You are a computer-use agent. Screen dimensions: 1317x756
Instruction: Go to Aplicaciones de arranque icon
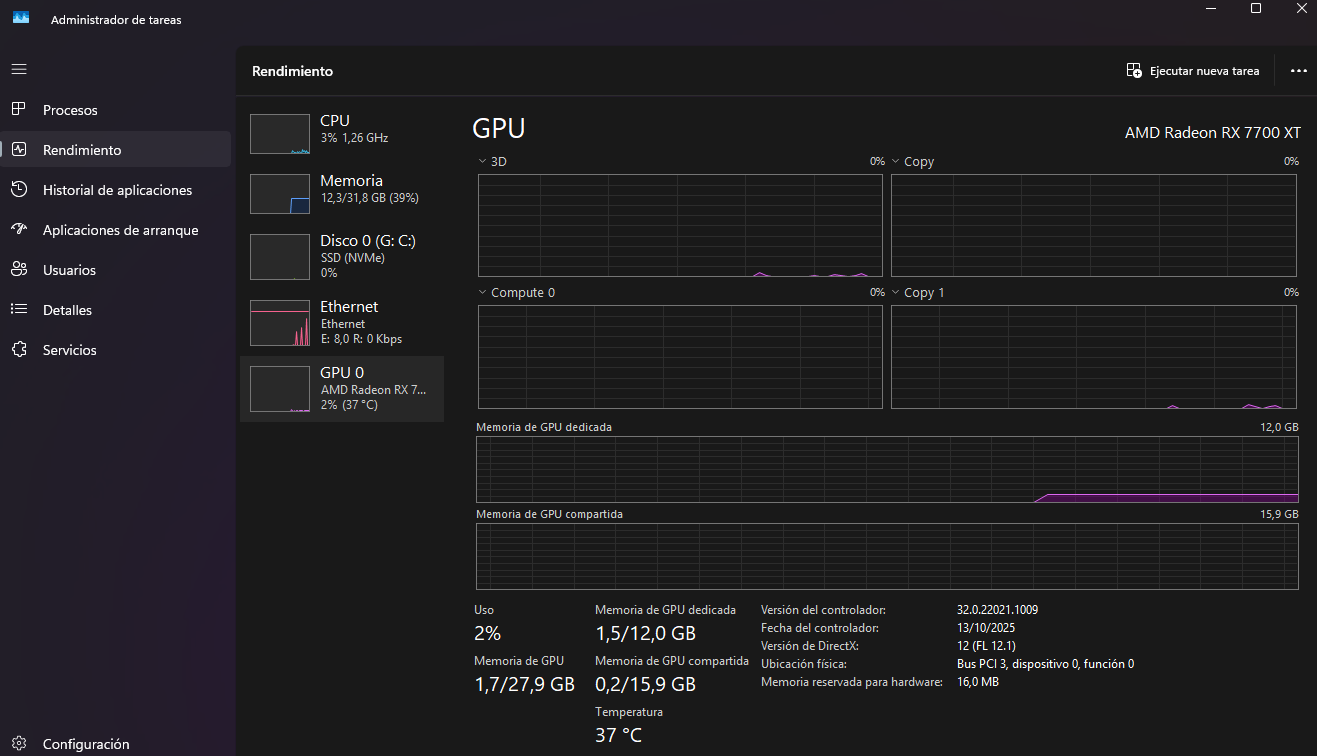coord(19,229)
